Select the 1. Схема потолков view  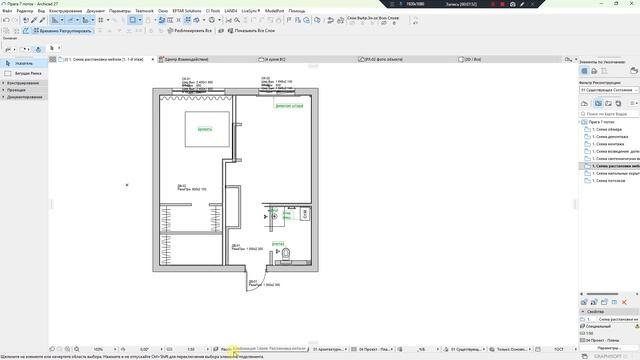609,180
